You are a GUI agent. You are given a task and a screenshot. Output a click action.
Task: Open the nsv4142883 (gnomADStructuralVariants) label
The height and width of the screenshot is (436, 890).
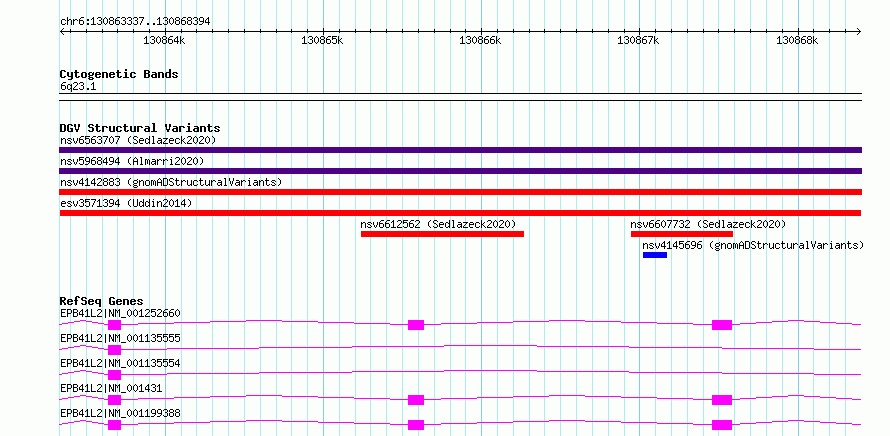click(x=171, y=182)
